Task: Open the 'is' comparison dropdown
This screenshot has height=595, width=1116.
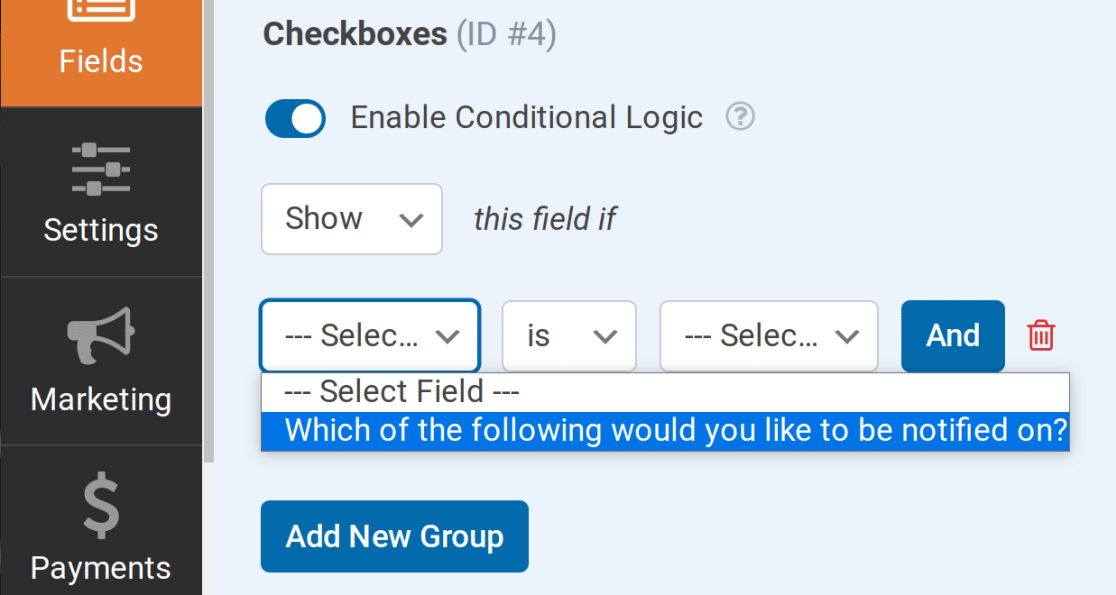Action: [x=568, y=336]
